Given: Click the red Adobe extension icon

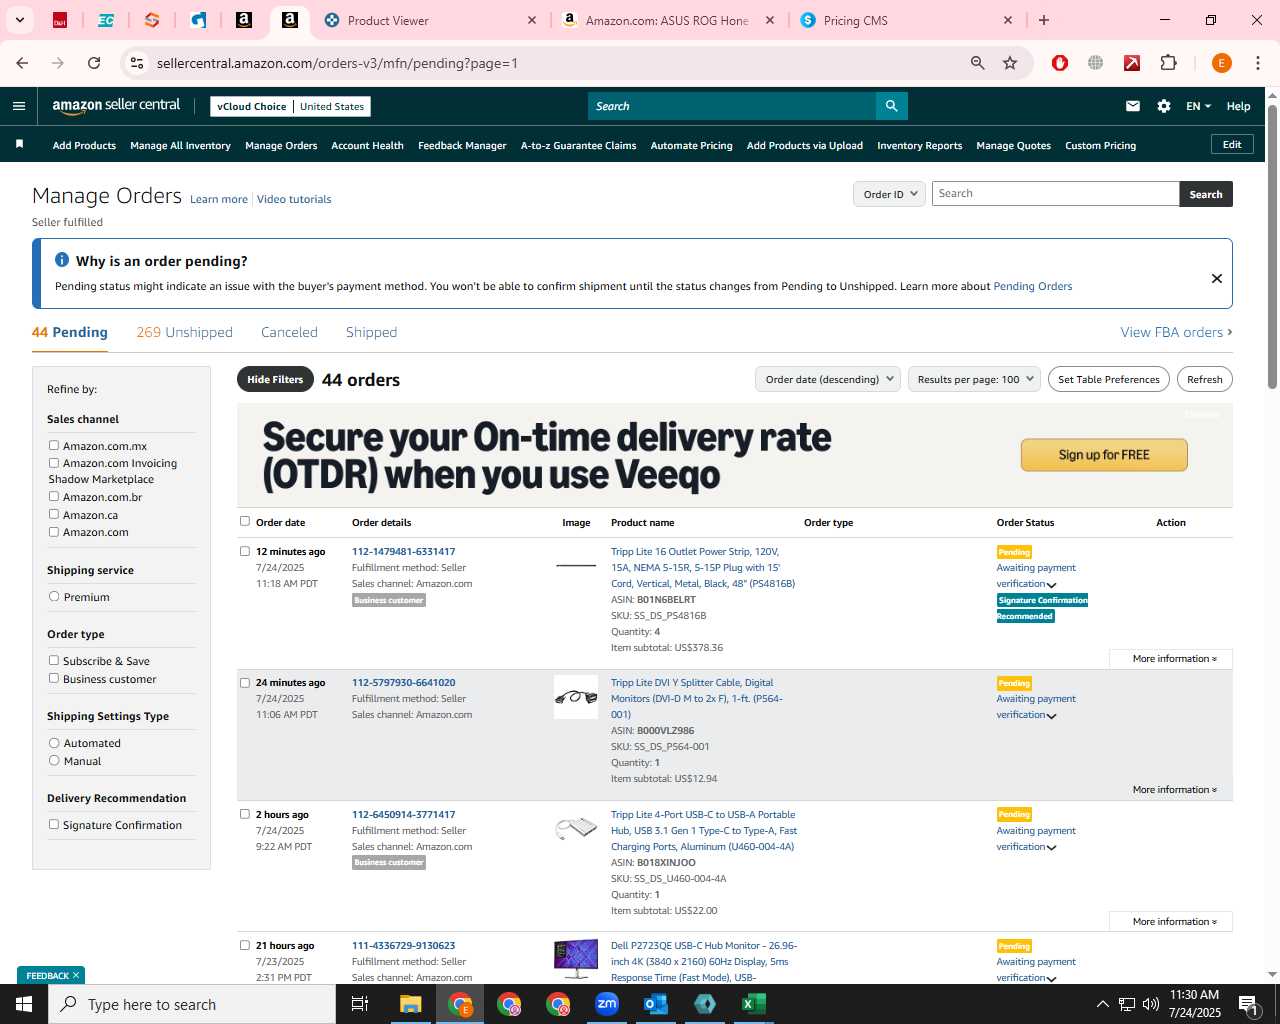Looking at the screenshot, I should [1132, 63].
